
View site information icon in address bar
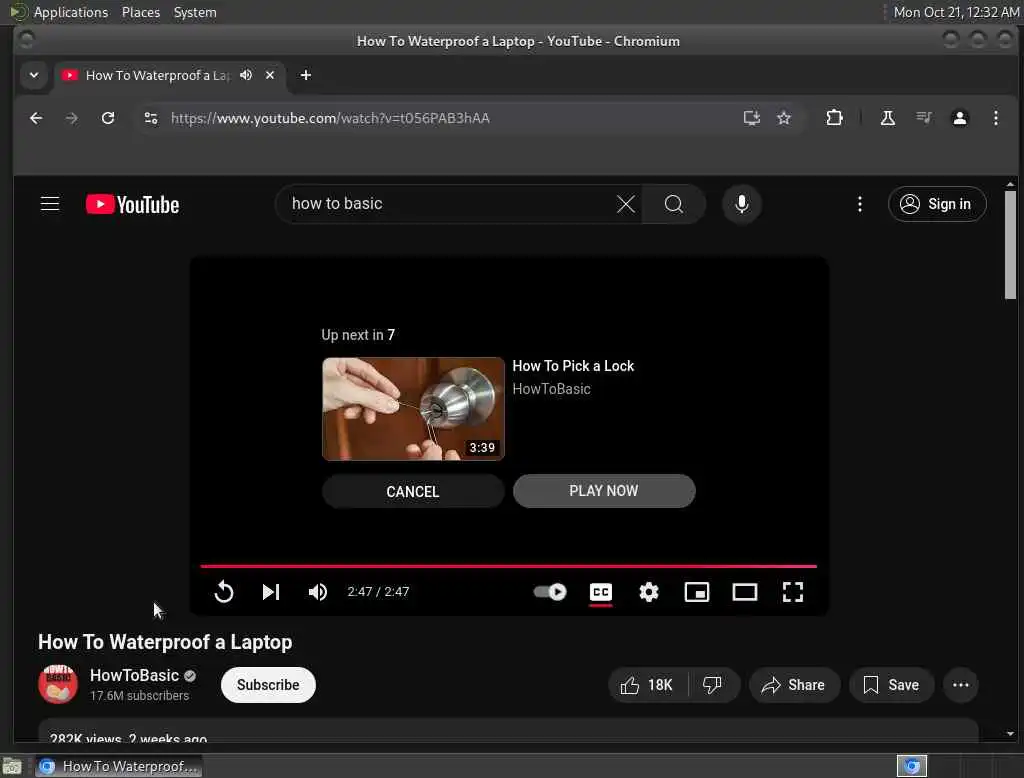point(151,118)
